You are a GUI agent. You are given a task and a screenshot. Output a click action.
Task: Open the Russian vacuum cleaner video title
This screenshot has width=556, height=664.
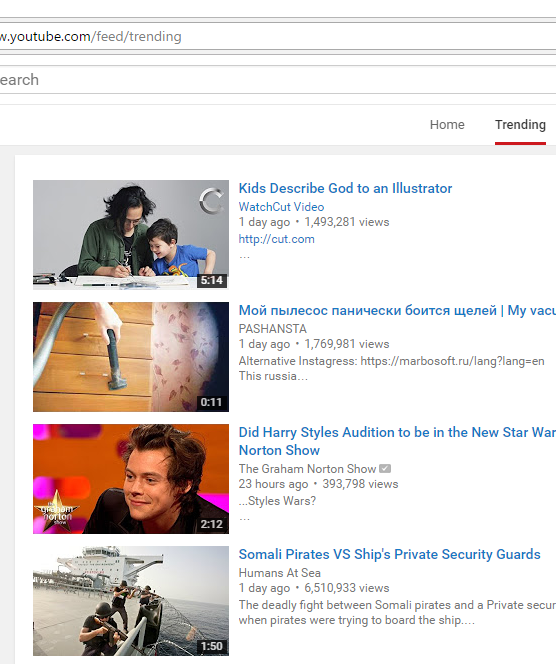click(397, 310)
